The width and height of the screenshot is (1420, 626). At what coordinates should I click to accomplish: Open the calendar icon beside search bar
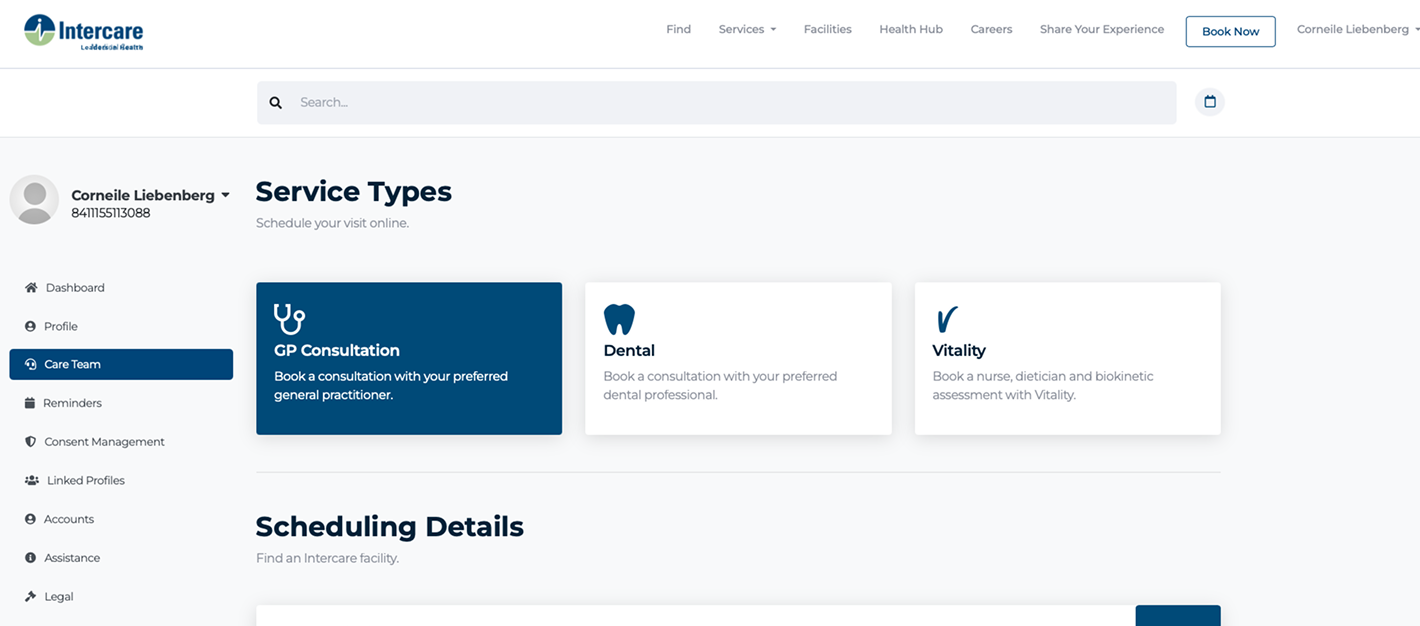(1210, 102)
